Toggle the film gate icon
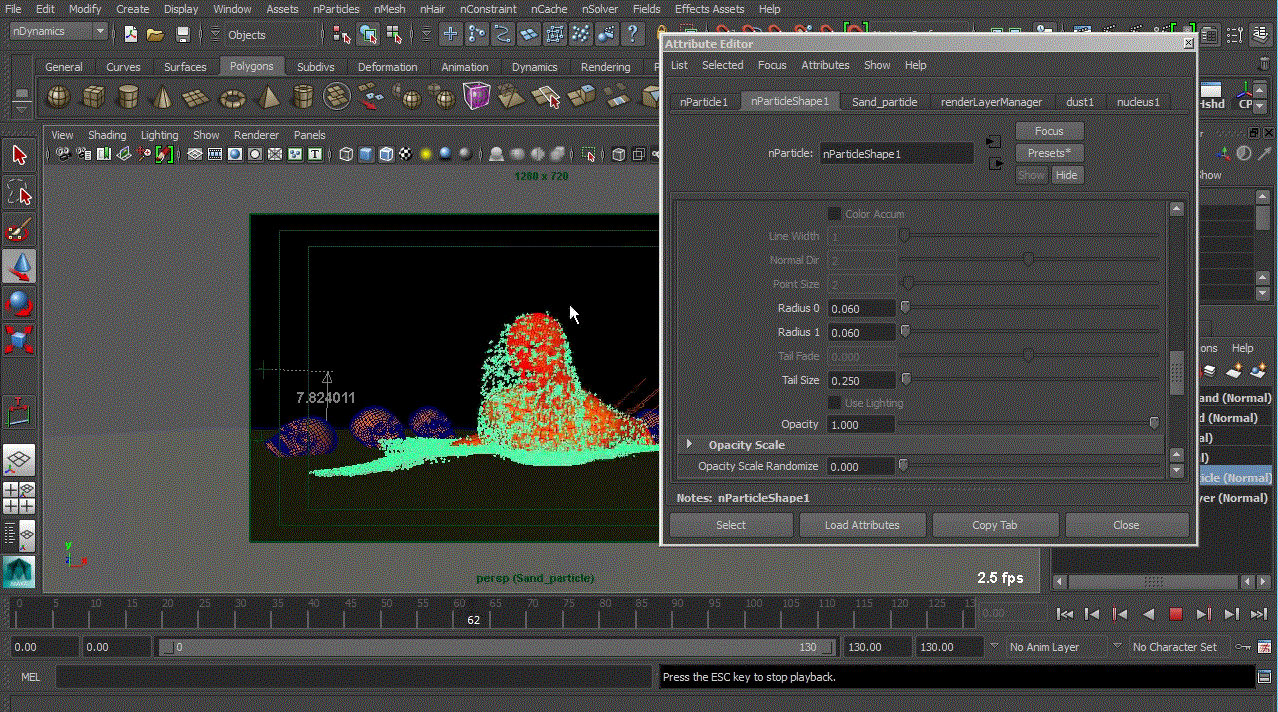Viewport: 1278px width, 712px height. click(215, 154)
